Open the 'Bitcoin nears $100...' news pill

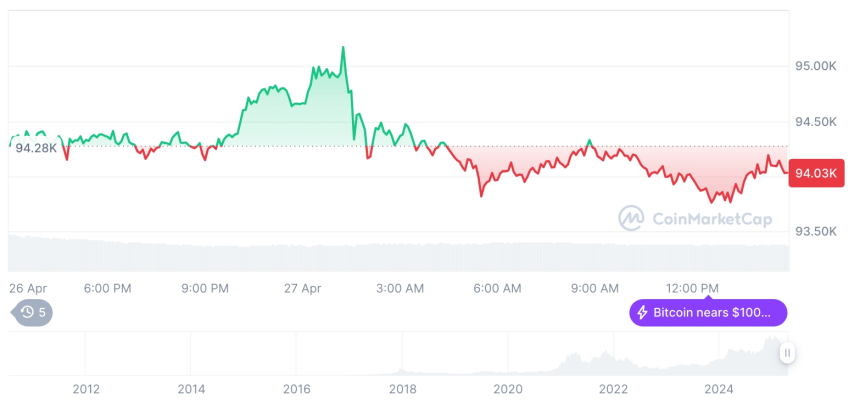pos(708,313)
